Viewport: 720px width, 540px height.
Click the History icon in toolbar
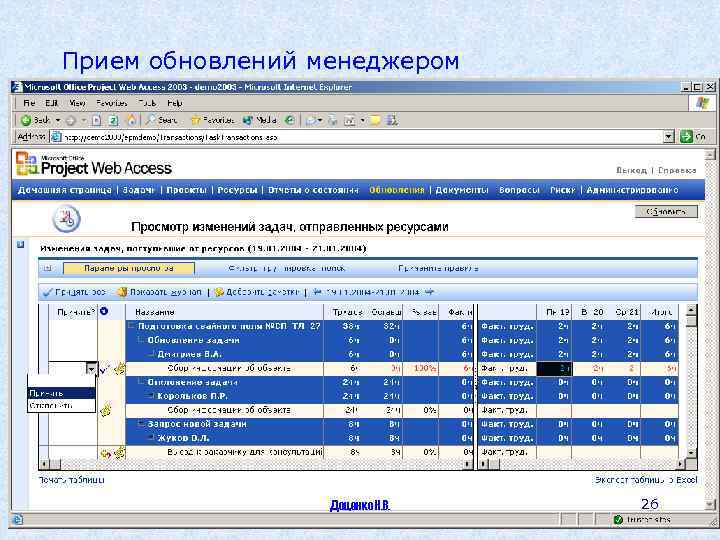click(x=290, y=120)
